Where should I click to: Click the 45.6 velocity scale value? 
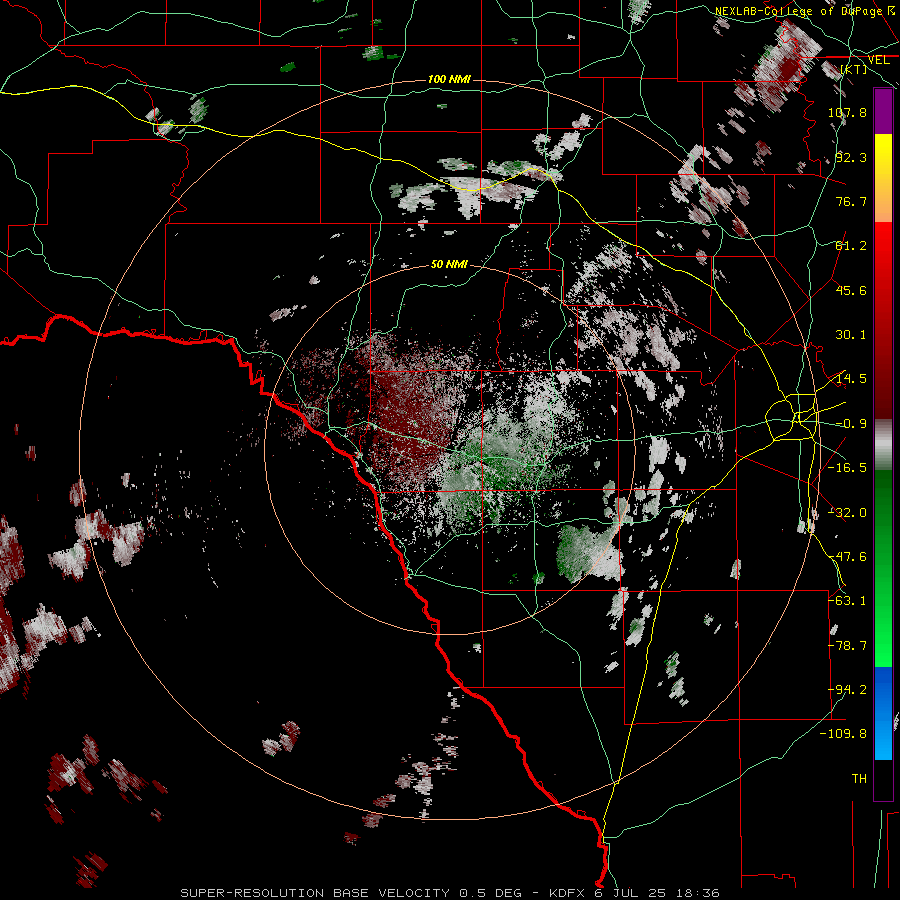tap(851, 290)
